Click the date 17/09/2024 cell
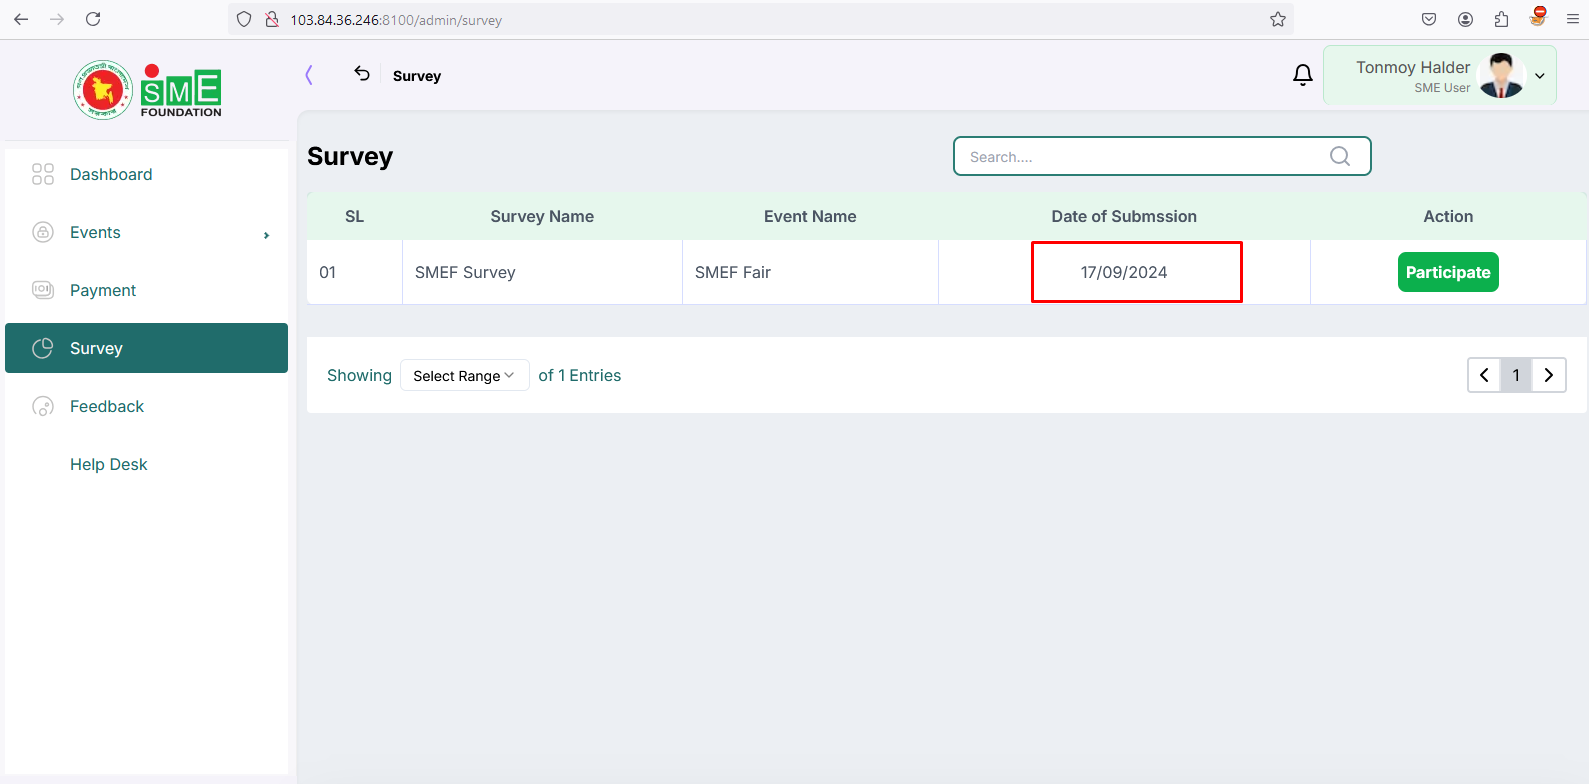Image resolution: width=1589 pixels, height=784 pixels. [1124, 272]
